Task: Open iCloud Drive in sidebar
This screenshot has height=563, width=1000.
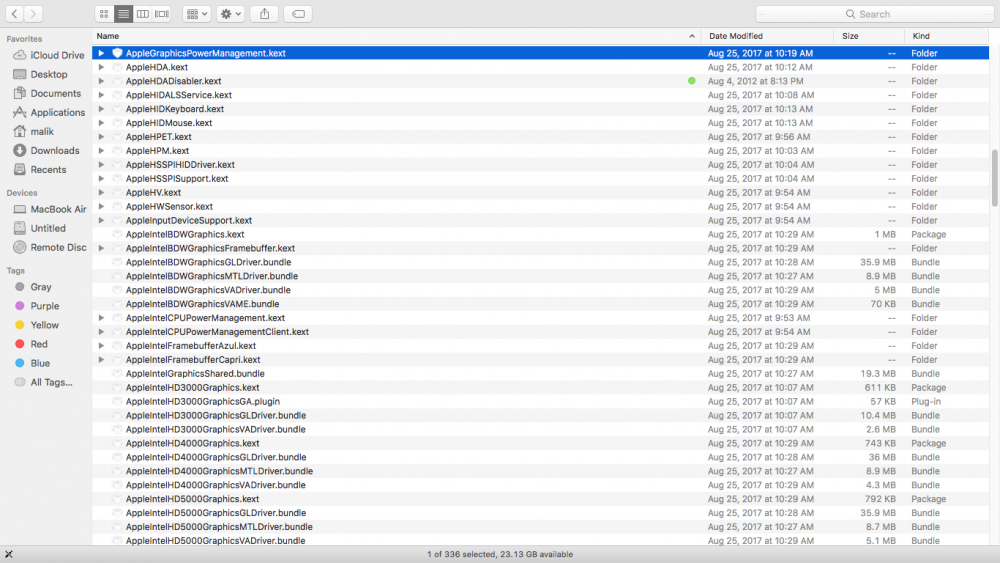Action: [x=48, y=55]
